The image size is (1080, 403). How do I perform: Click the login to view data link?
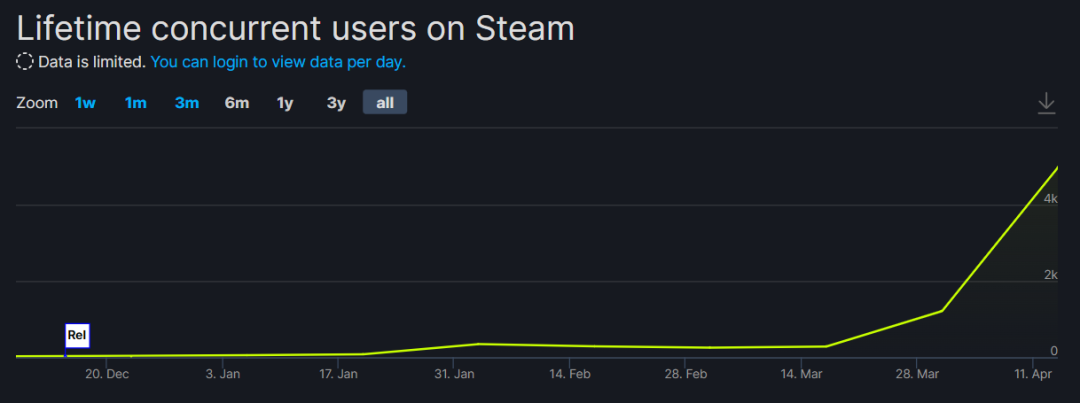coord(278,62)
